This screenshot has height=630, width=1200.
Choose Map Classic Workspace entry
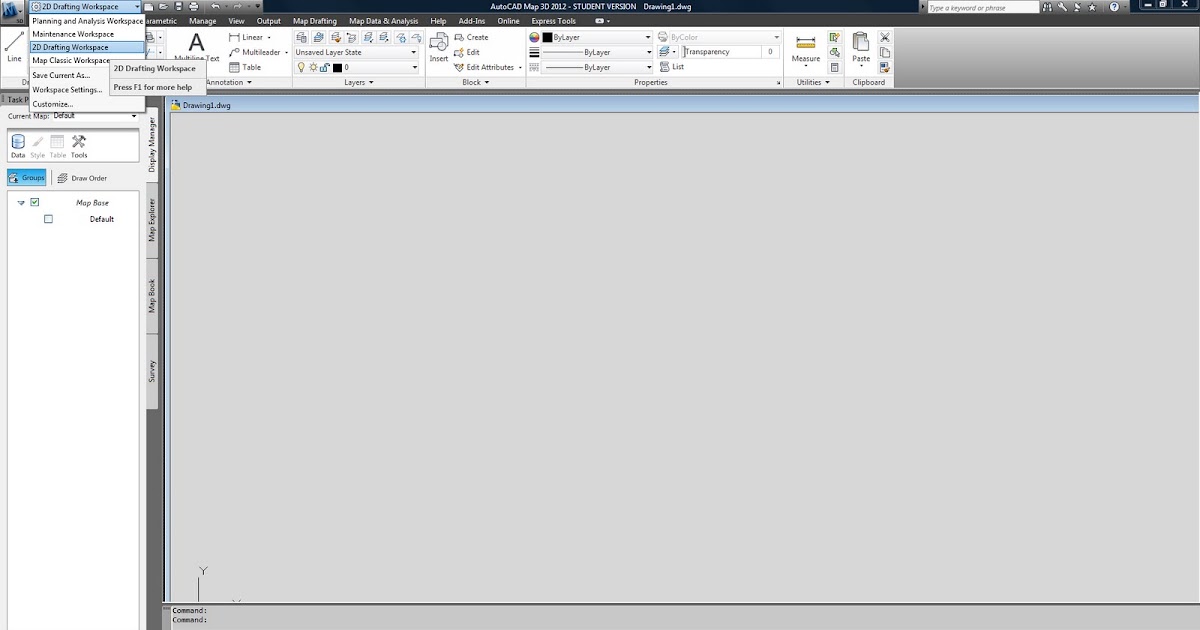click(x=70, y=61)
